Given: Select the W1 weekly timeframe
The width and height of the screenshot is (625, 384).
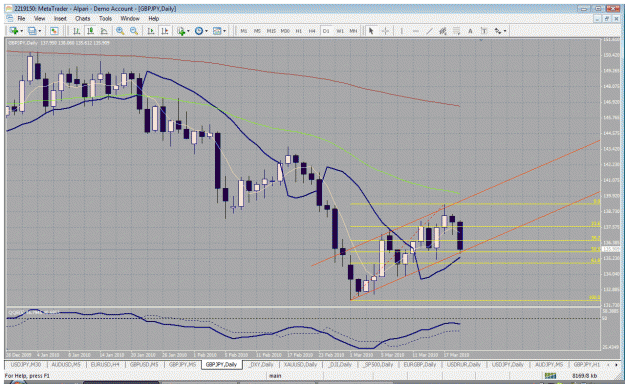Looking at the screenshot, I should click(x=340, y=31).
